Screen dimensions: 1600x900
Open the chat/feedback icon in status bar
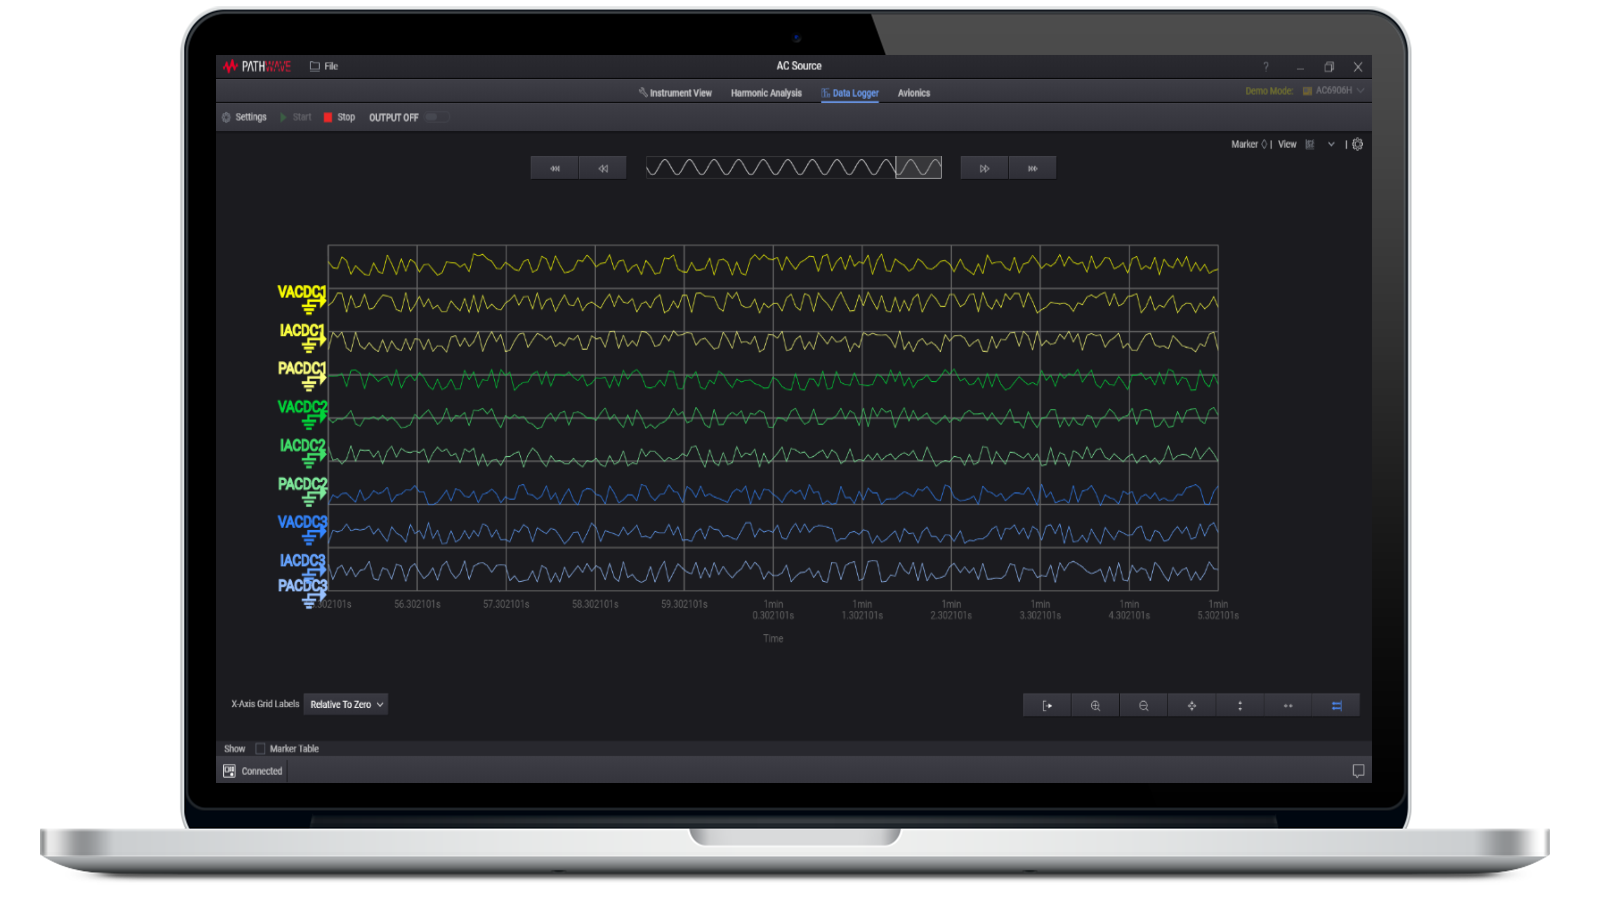(1358, 770)
